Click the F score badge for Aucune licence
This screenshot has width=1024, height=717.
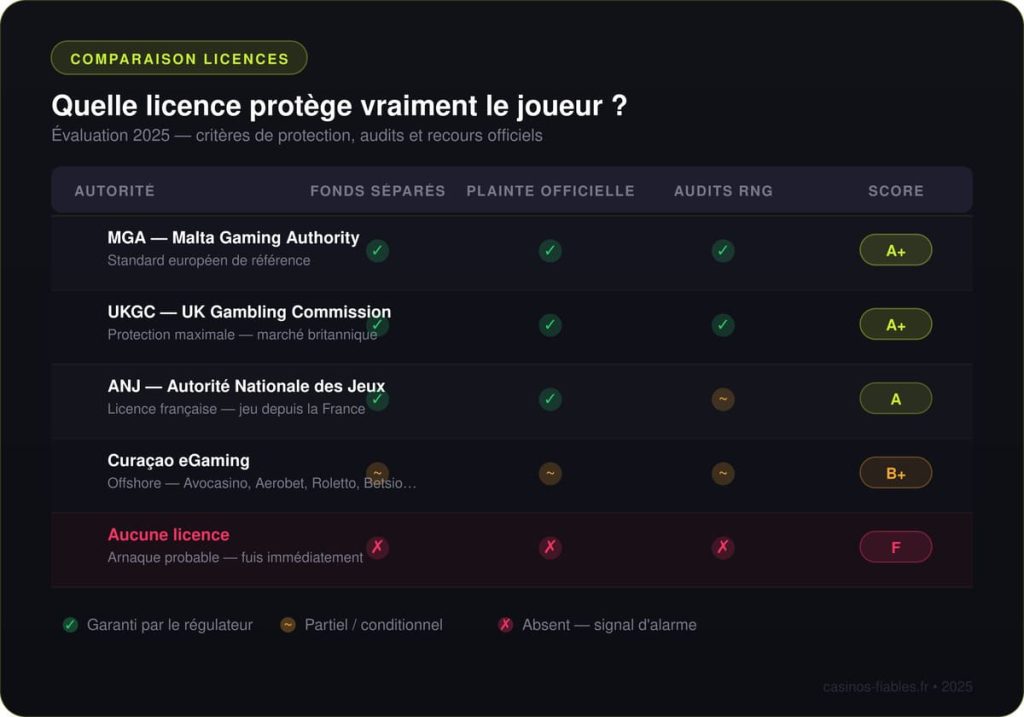tap(895, 547)
